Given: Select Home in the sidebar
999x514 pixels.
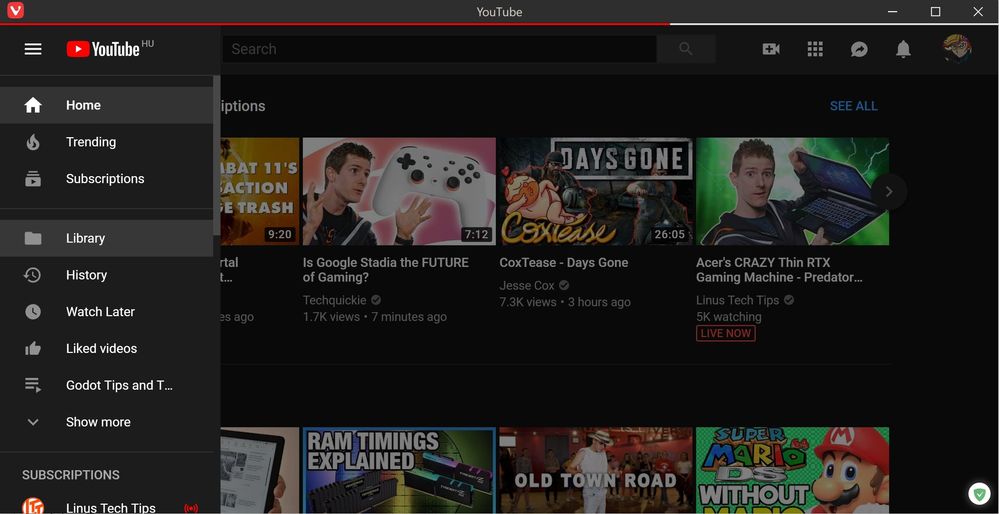Looking at the screenshot, I should point(106,105).
